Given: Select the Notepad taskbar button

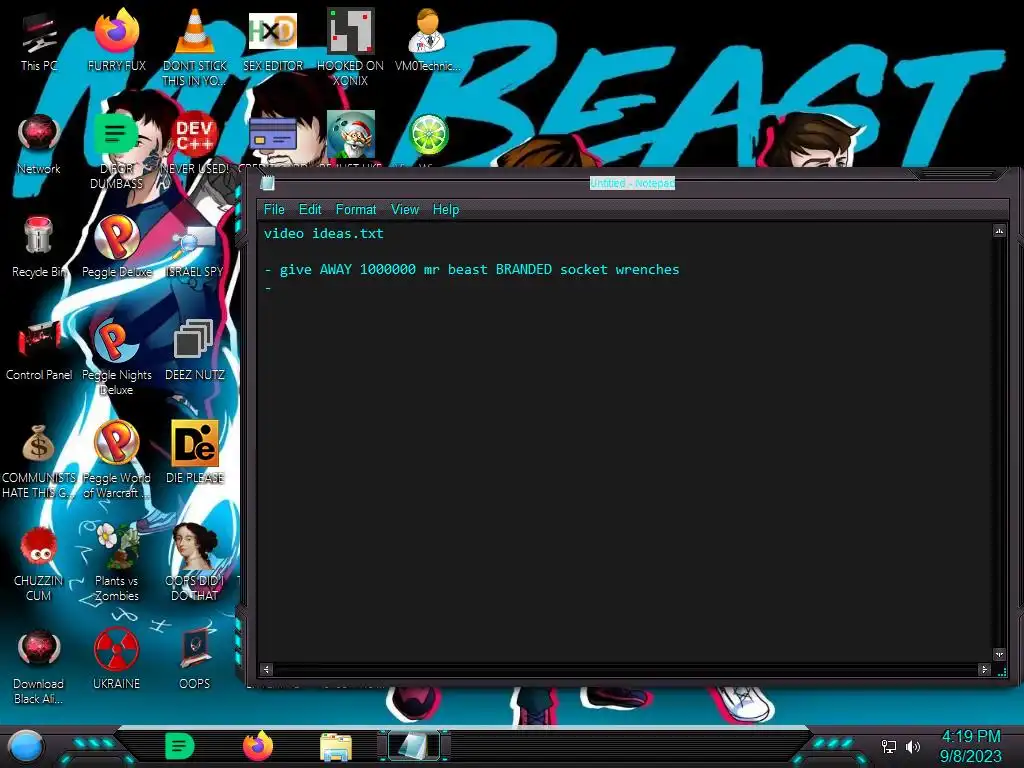Looking at the screenshot, I should pos(415,746).
